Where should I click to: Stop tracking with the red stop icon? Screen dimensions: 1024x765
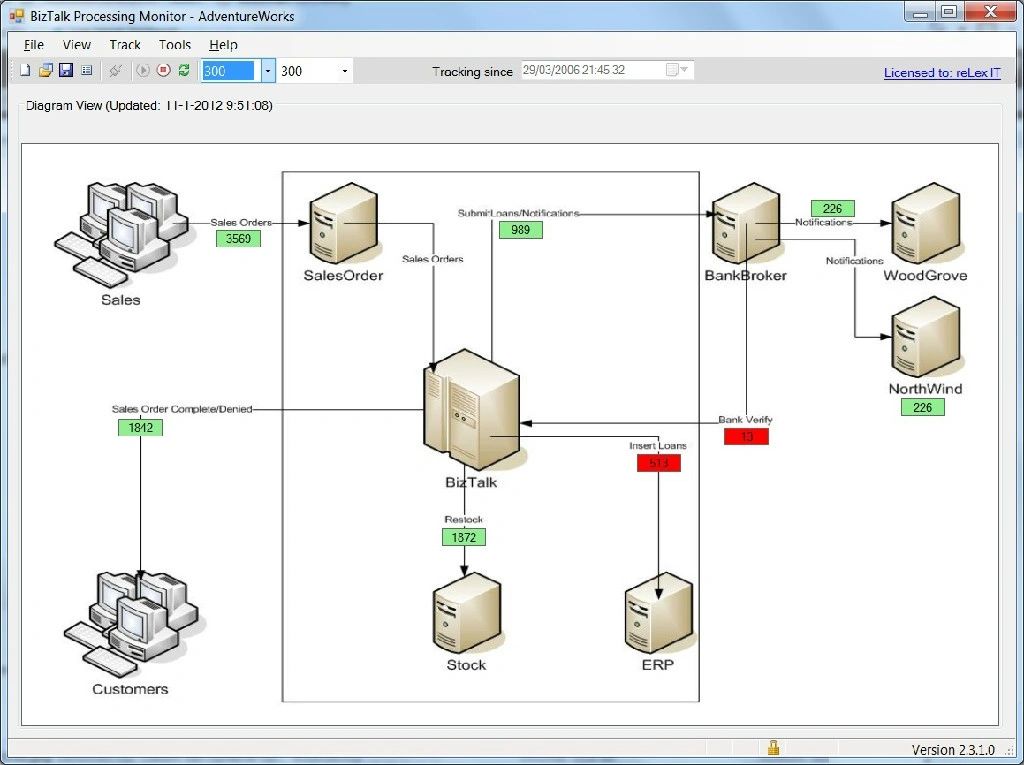163,71
